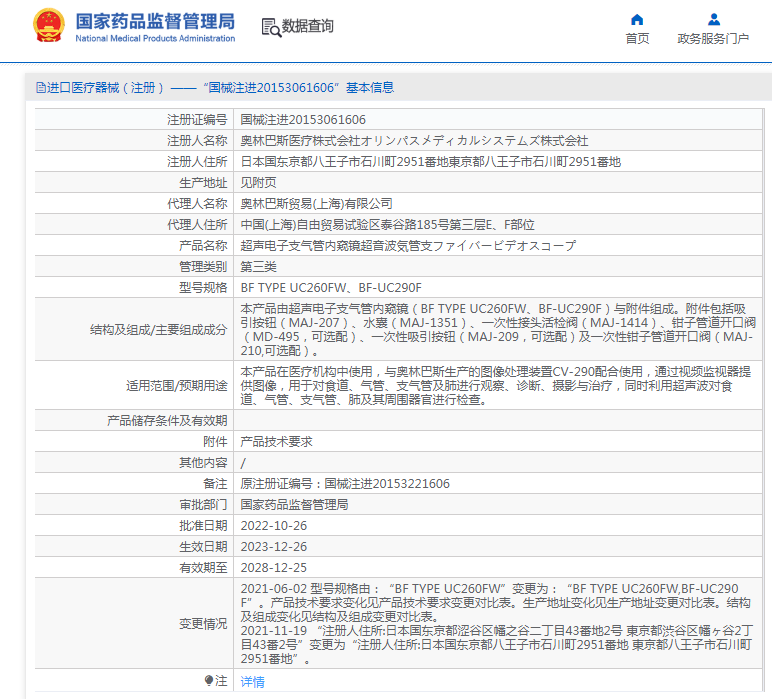Click the 管理类别 label
The image size is (772, 699).
tap(203, 266)
